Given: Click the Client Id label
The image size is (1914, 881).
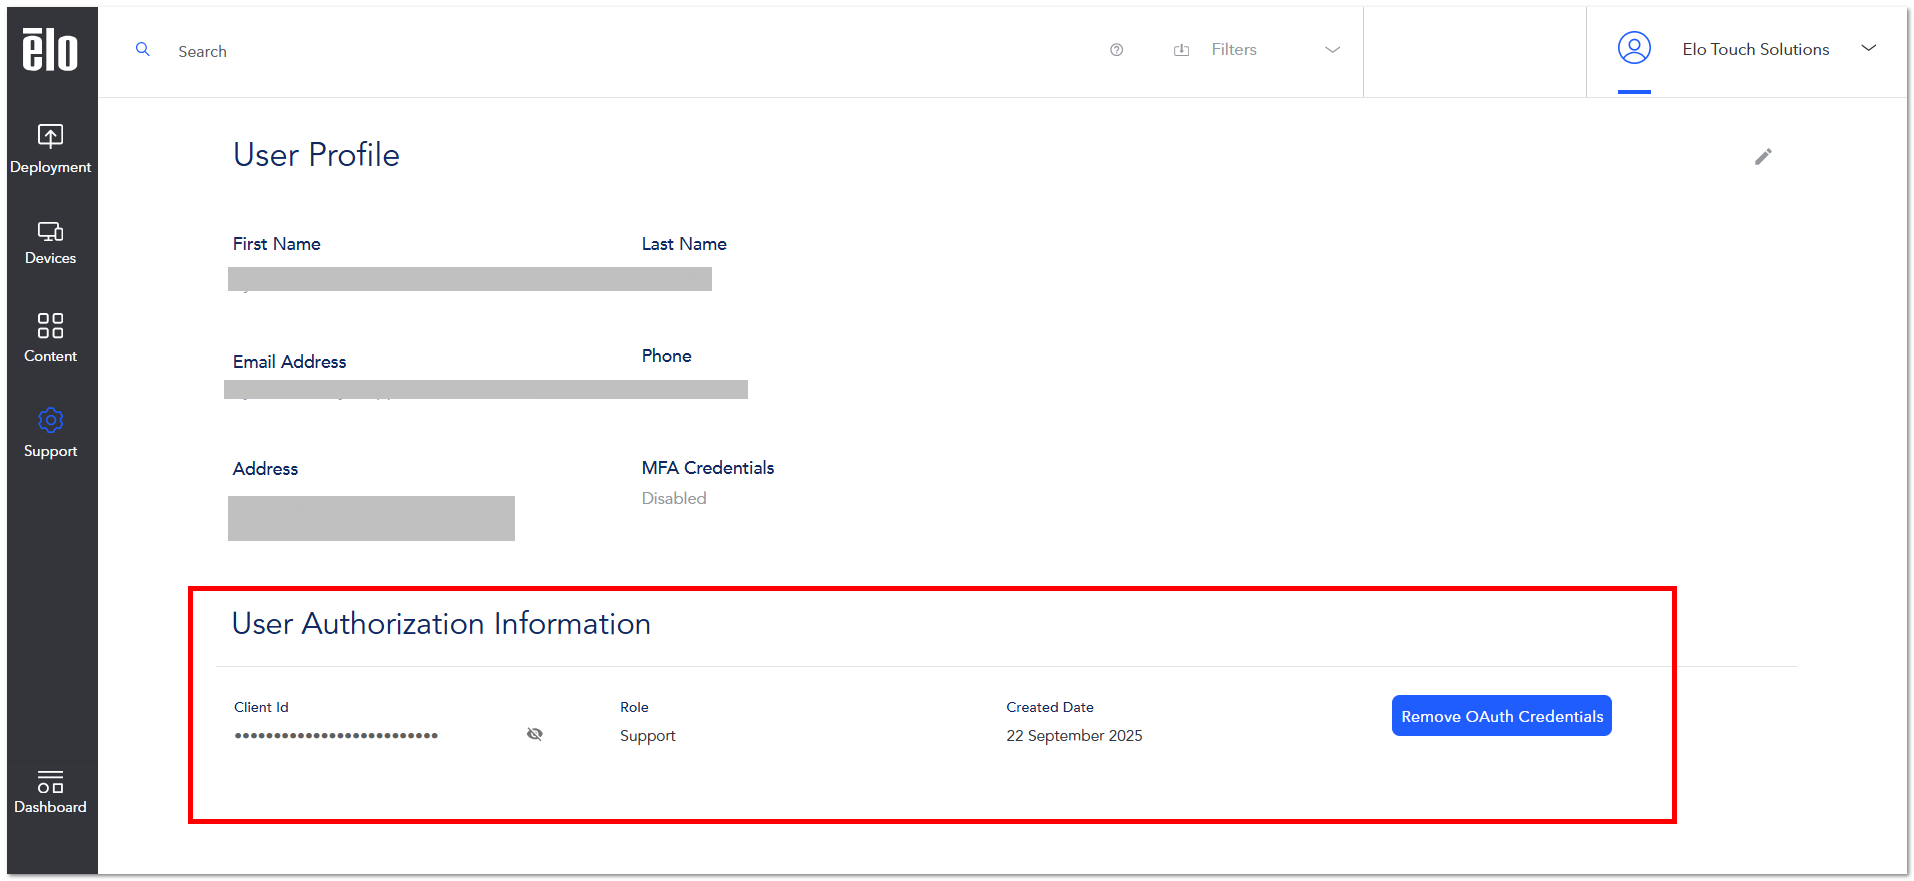Looking at the screenshot, I should [261, 707].
